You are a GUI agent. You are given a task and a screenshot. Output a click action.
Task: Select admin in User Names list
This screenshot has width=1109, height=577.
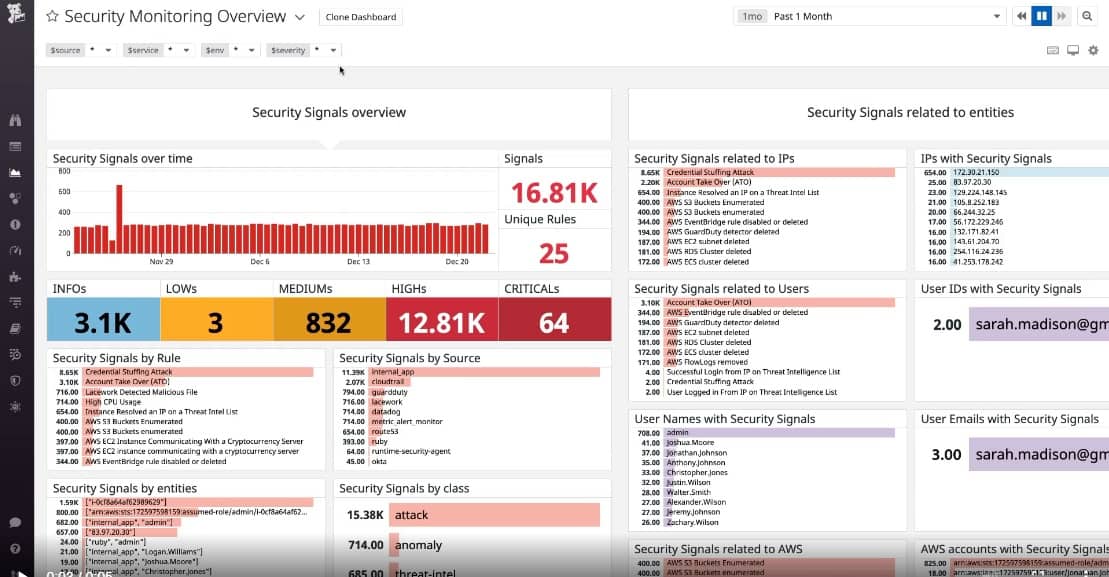click(x=767, y=433)
